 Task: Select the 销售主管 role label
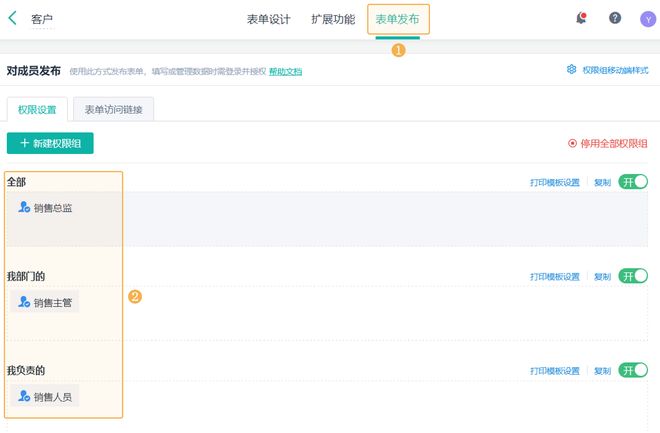point(53,303)
